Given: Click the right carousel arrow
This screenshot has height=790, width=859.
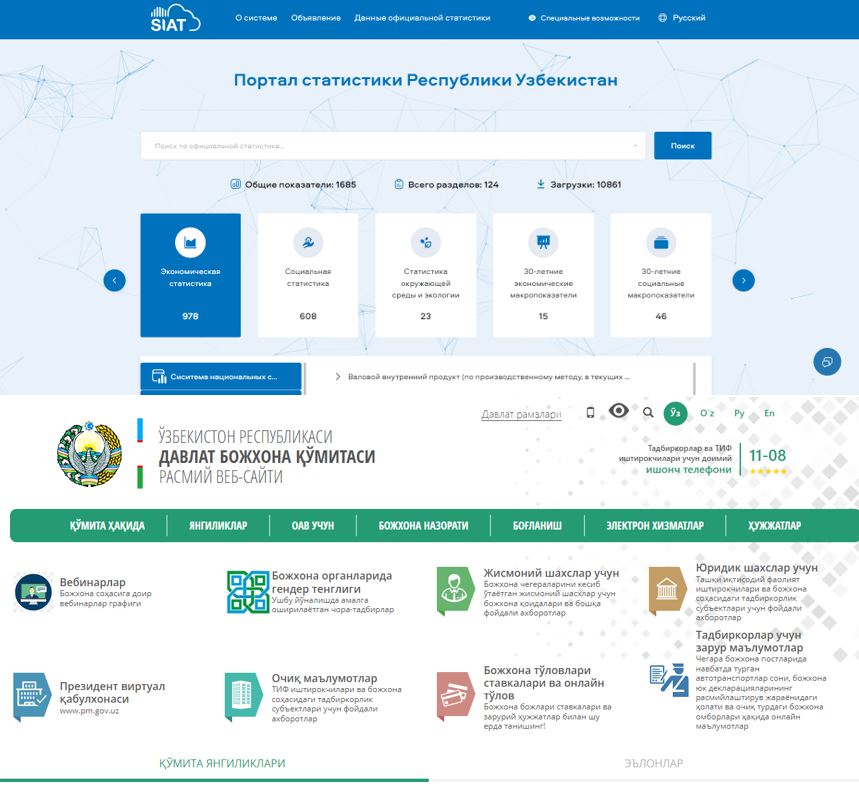Looking at the screenshot, I should (x=743, y=281).
